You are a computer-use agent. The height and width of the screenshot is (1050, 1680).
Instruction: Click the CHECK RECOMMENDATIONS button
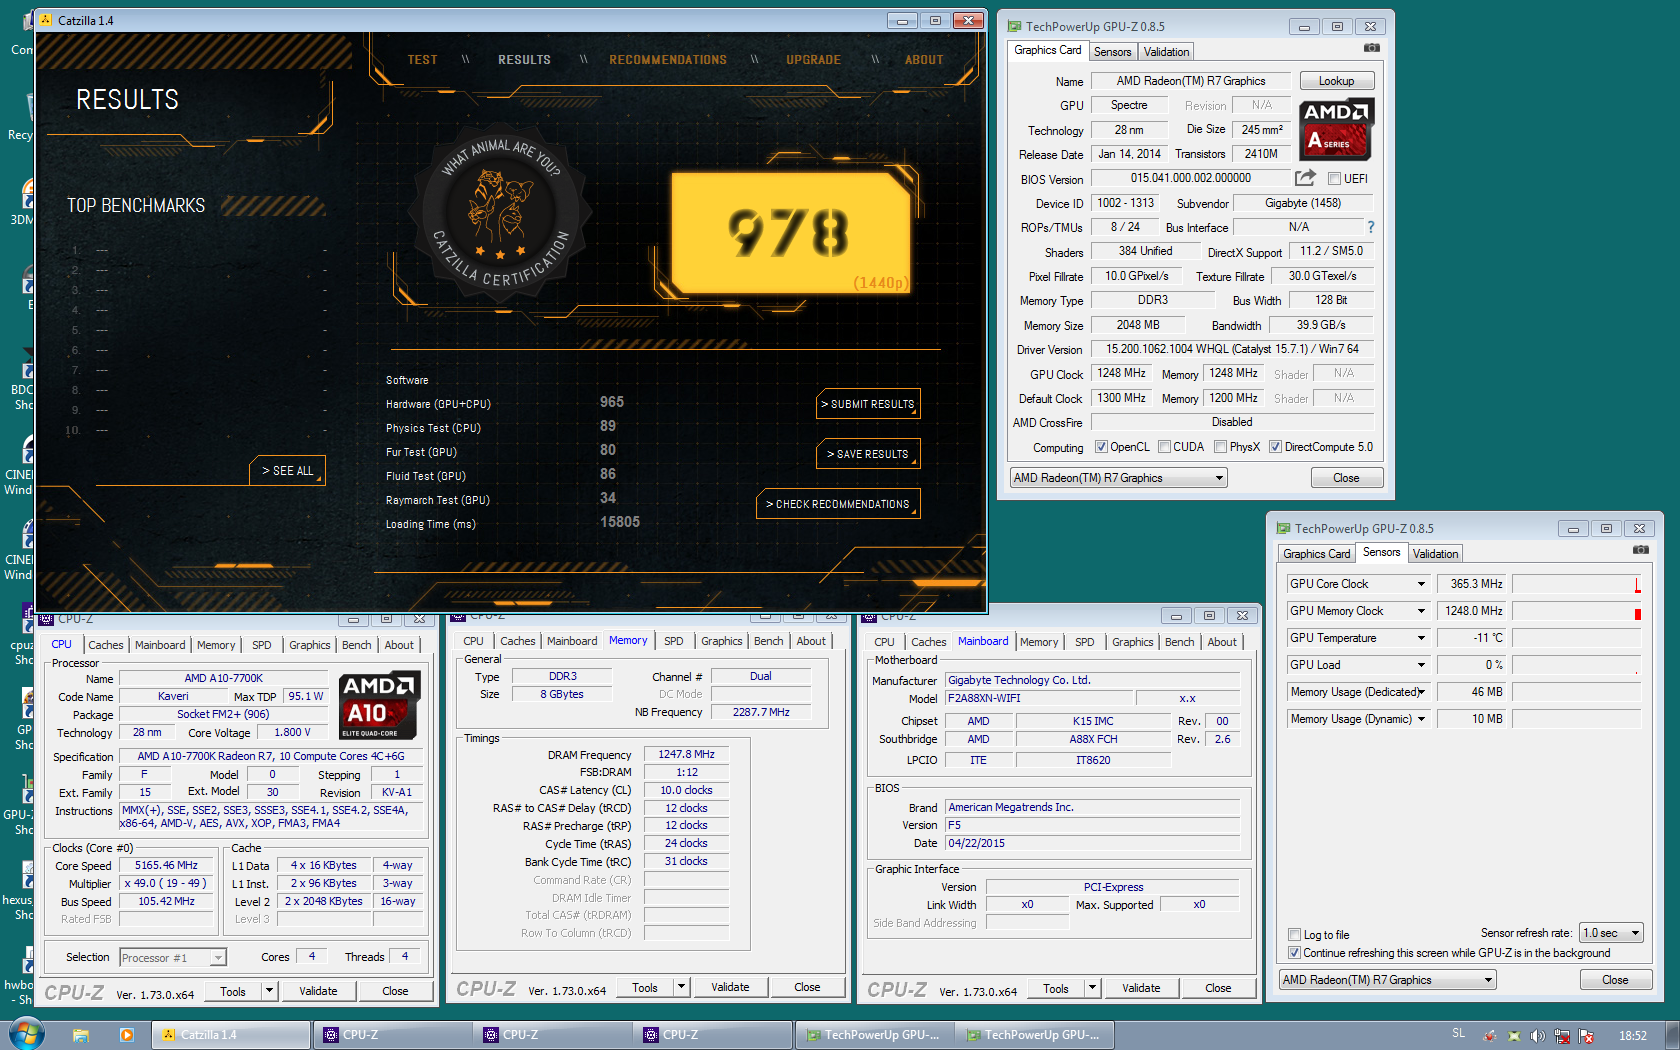[838, 504]
